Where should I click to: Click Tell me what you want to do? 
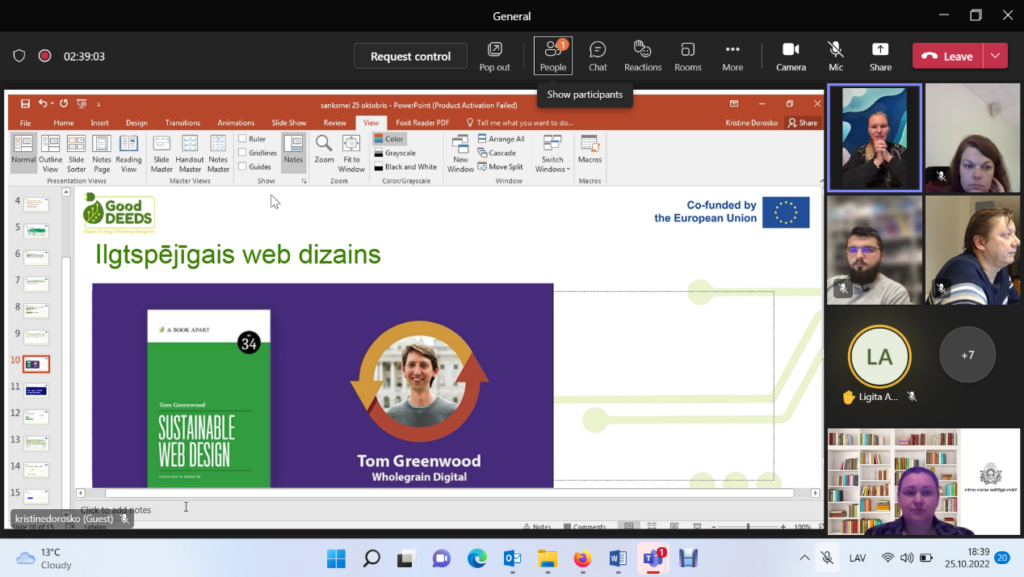tap(520, 123)
